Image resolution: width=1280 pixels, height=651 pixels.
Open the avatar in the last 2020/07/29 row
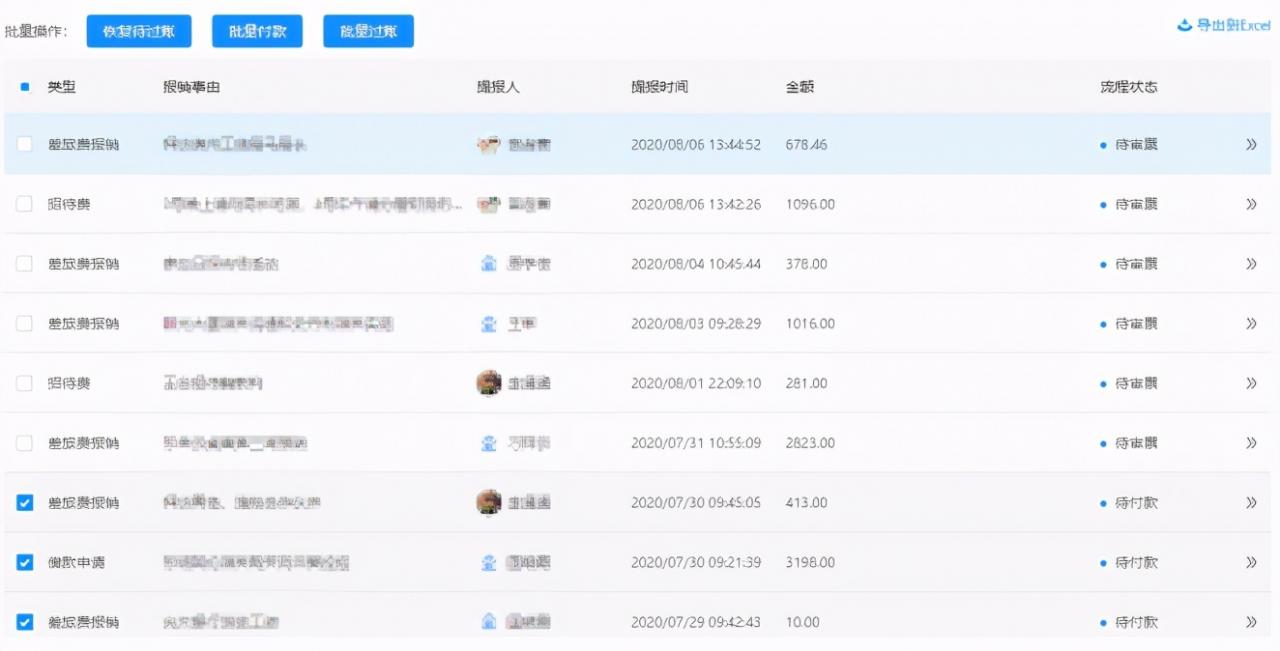[489, 621]
